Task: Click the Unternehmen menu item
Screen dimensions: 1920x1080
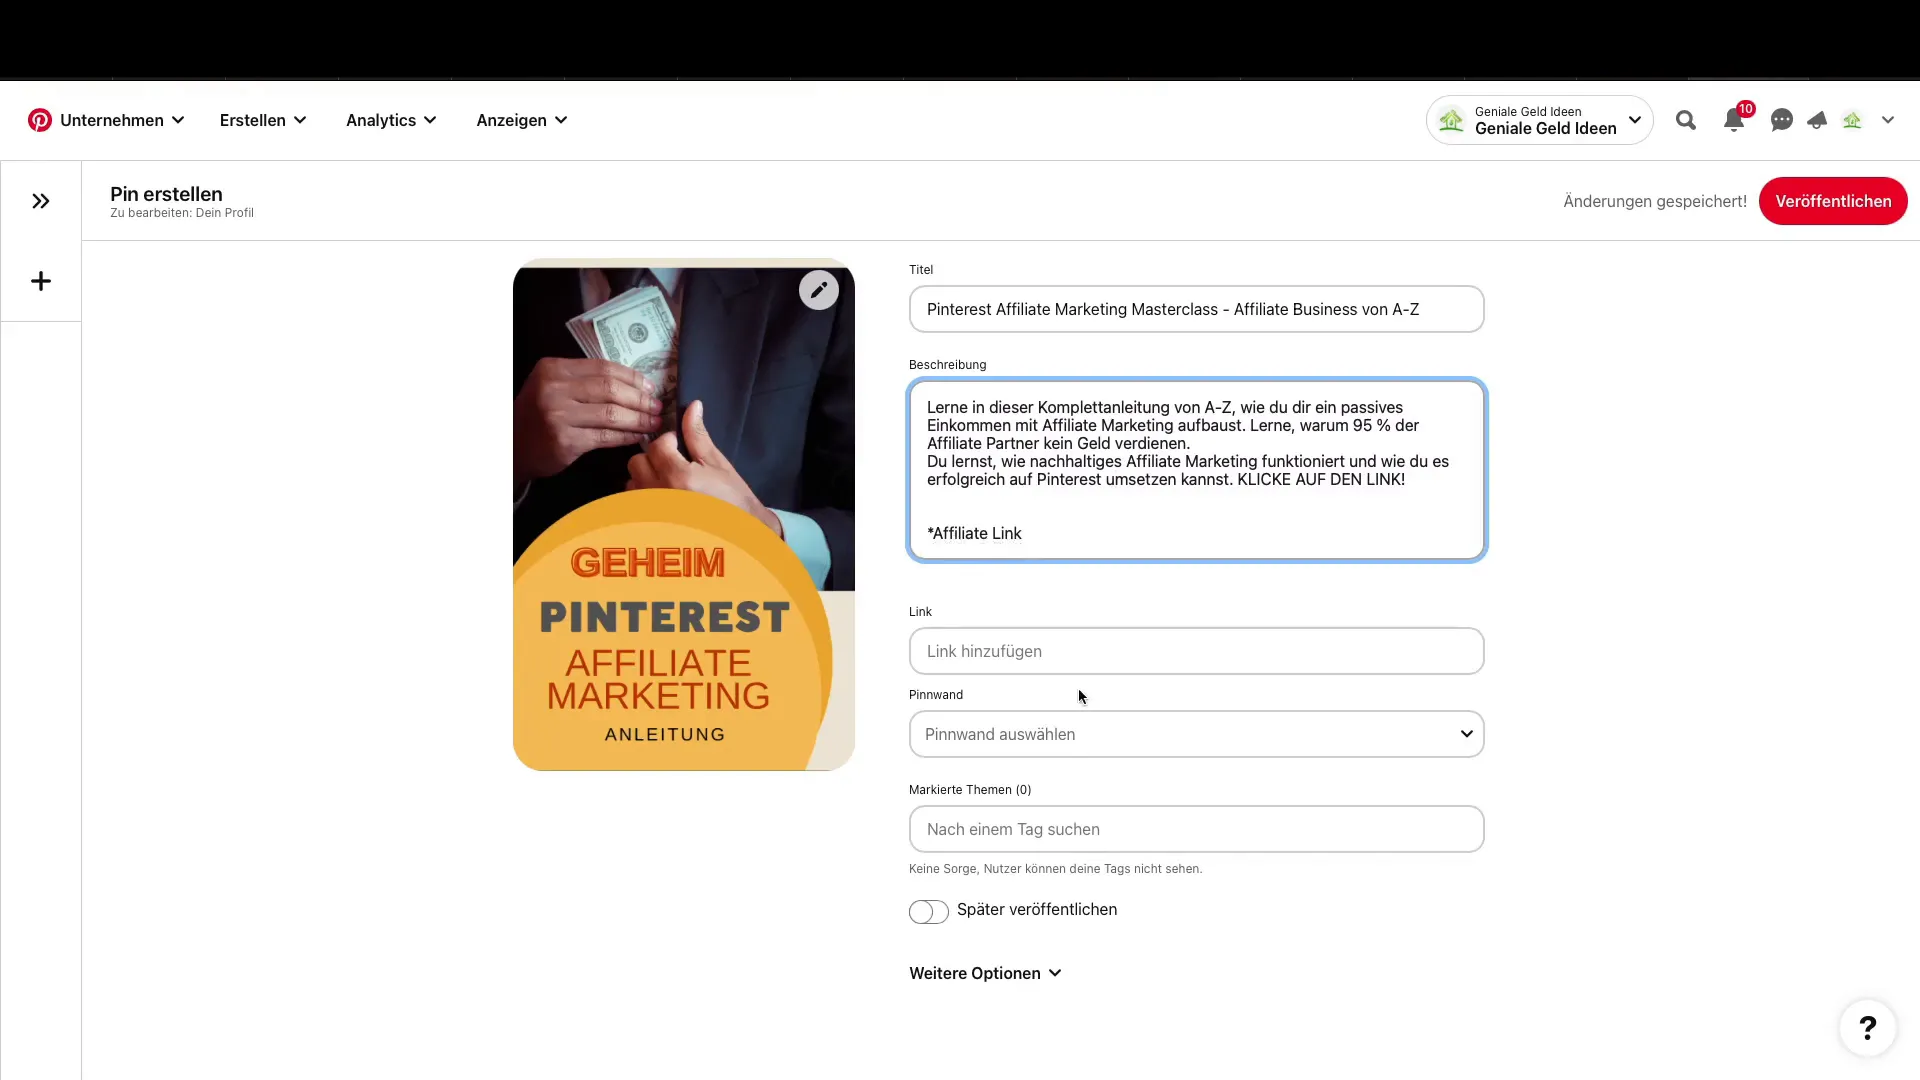Action: [x=112, y=120]
